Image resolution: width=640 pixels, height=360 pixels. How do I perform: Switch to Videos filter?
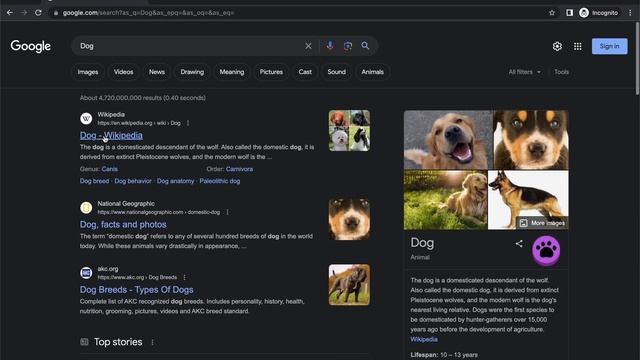tap(123, 72)
